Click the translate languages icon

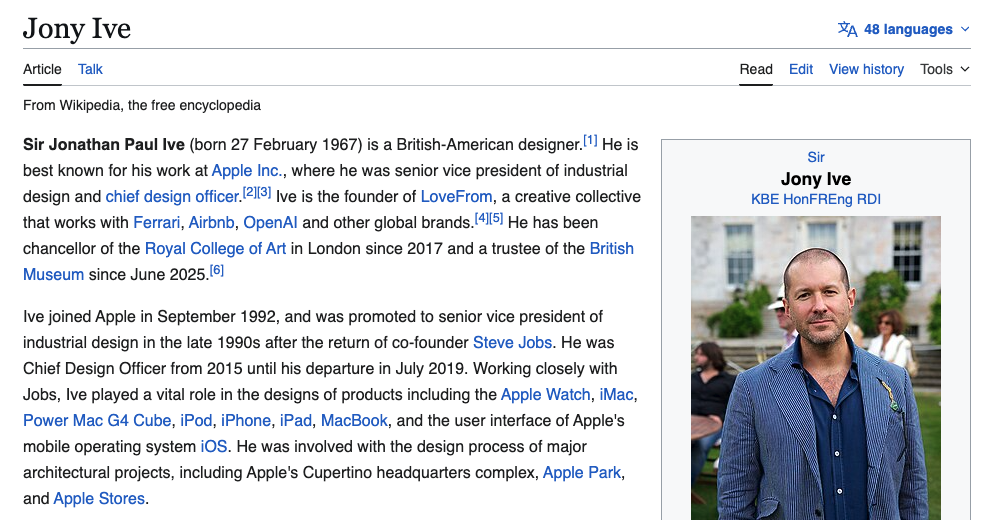(x=847, y=29)
